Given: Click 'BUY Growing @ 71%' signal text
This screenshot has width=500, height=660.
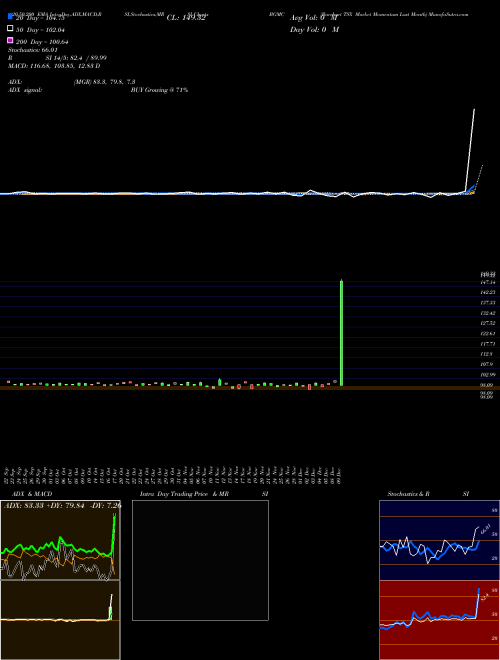Looking at the screenshot, I should (159, 90).
